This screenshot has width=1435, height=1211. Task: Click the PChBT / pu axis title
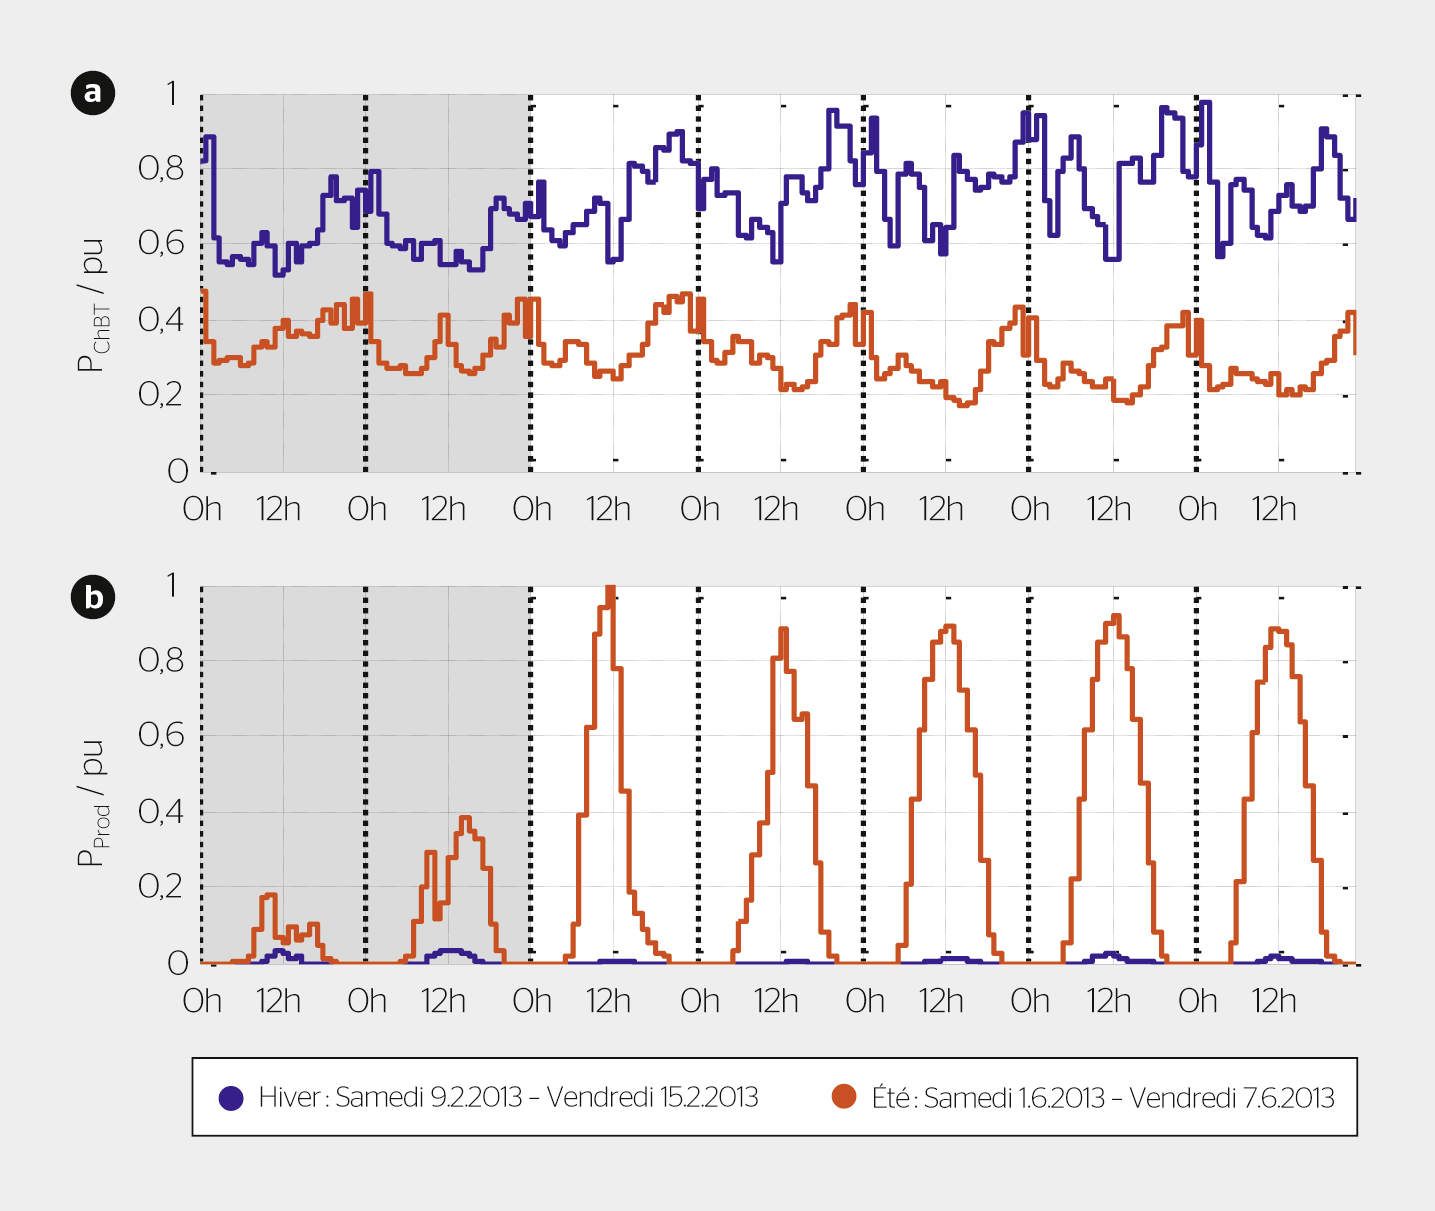(93, 306)
